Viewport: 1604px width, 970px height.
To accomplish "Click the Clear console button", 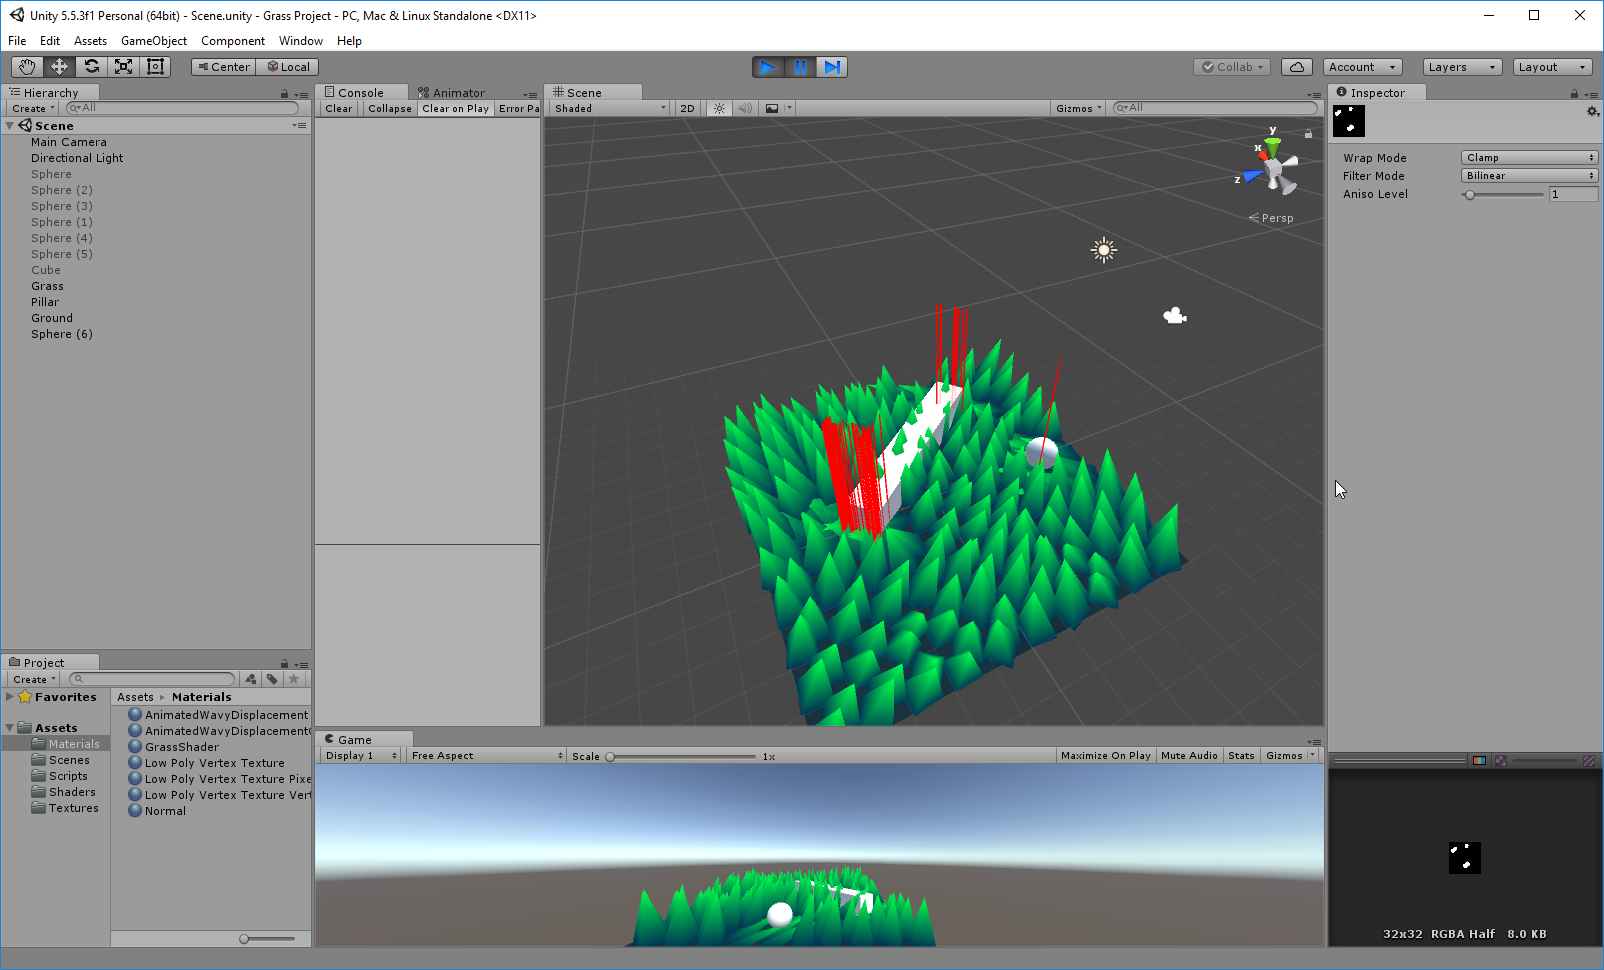I will click(x=339, y=108).
